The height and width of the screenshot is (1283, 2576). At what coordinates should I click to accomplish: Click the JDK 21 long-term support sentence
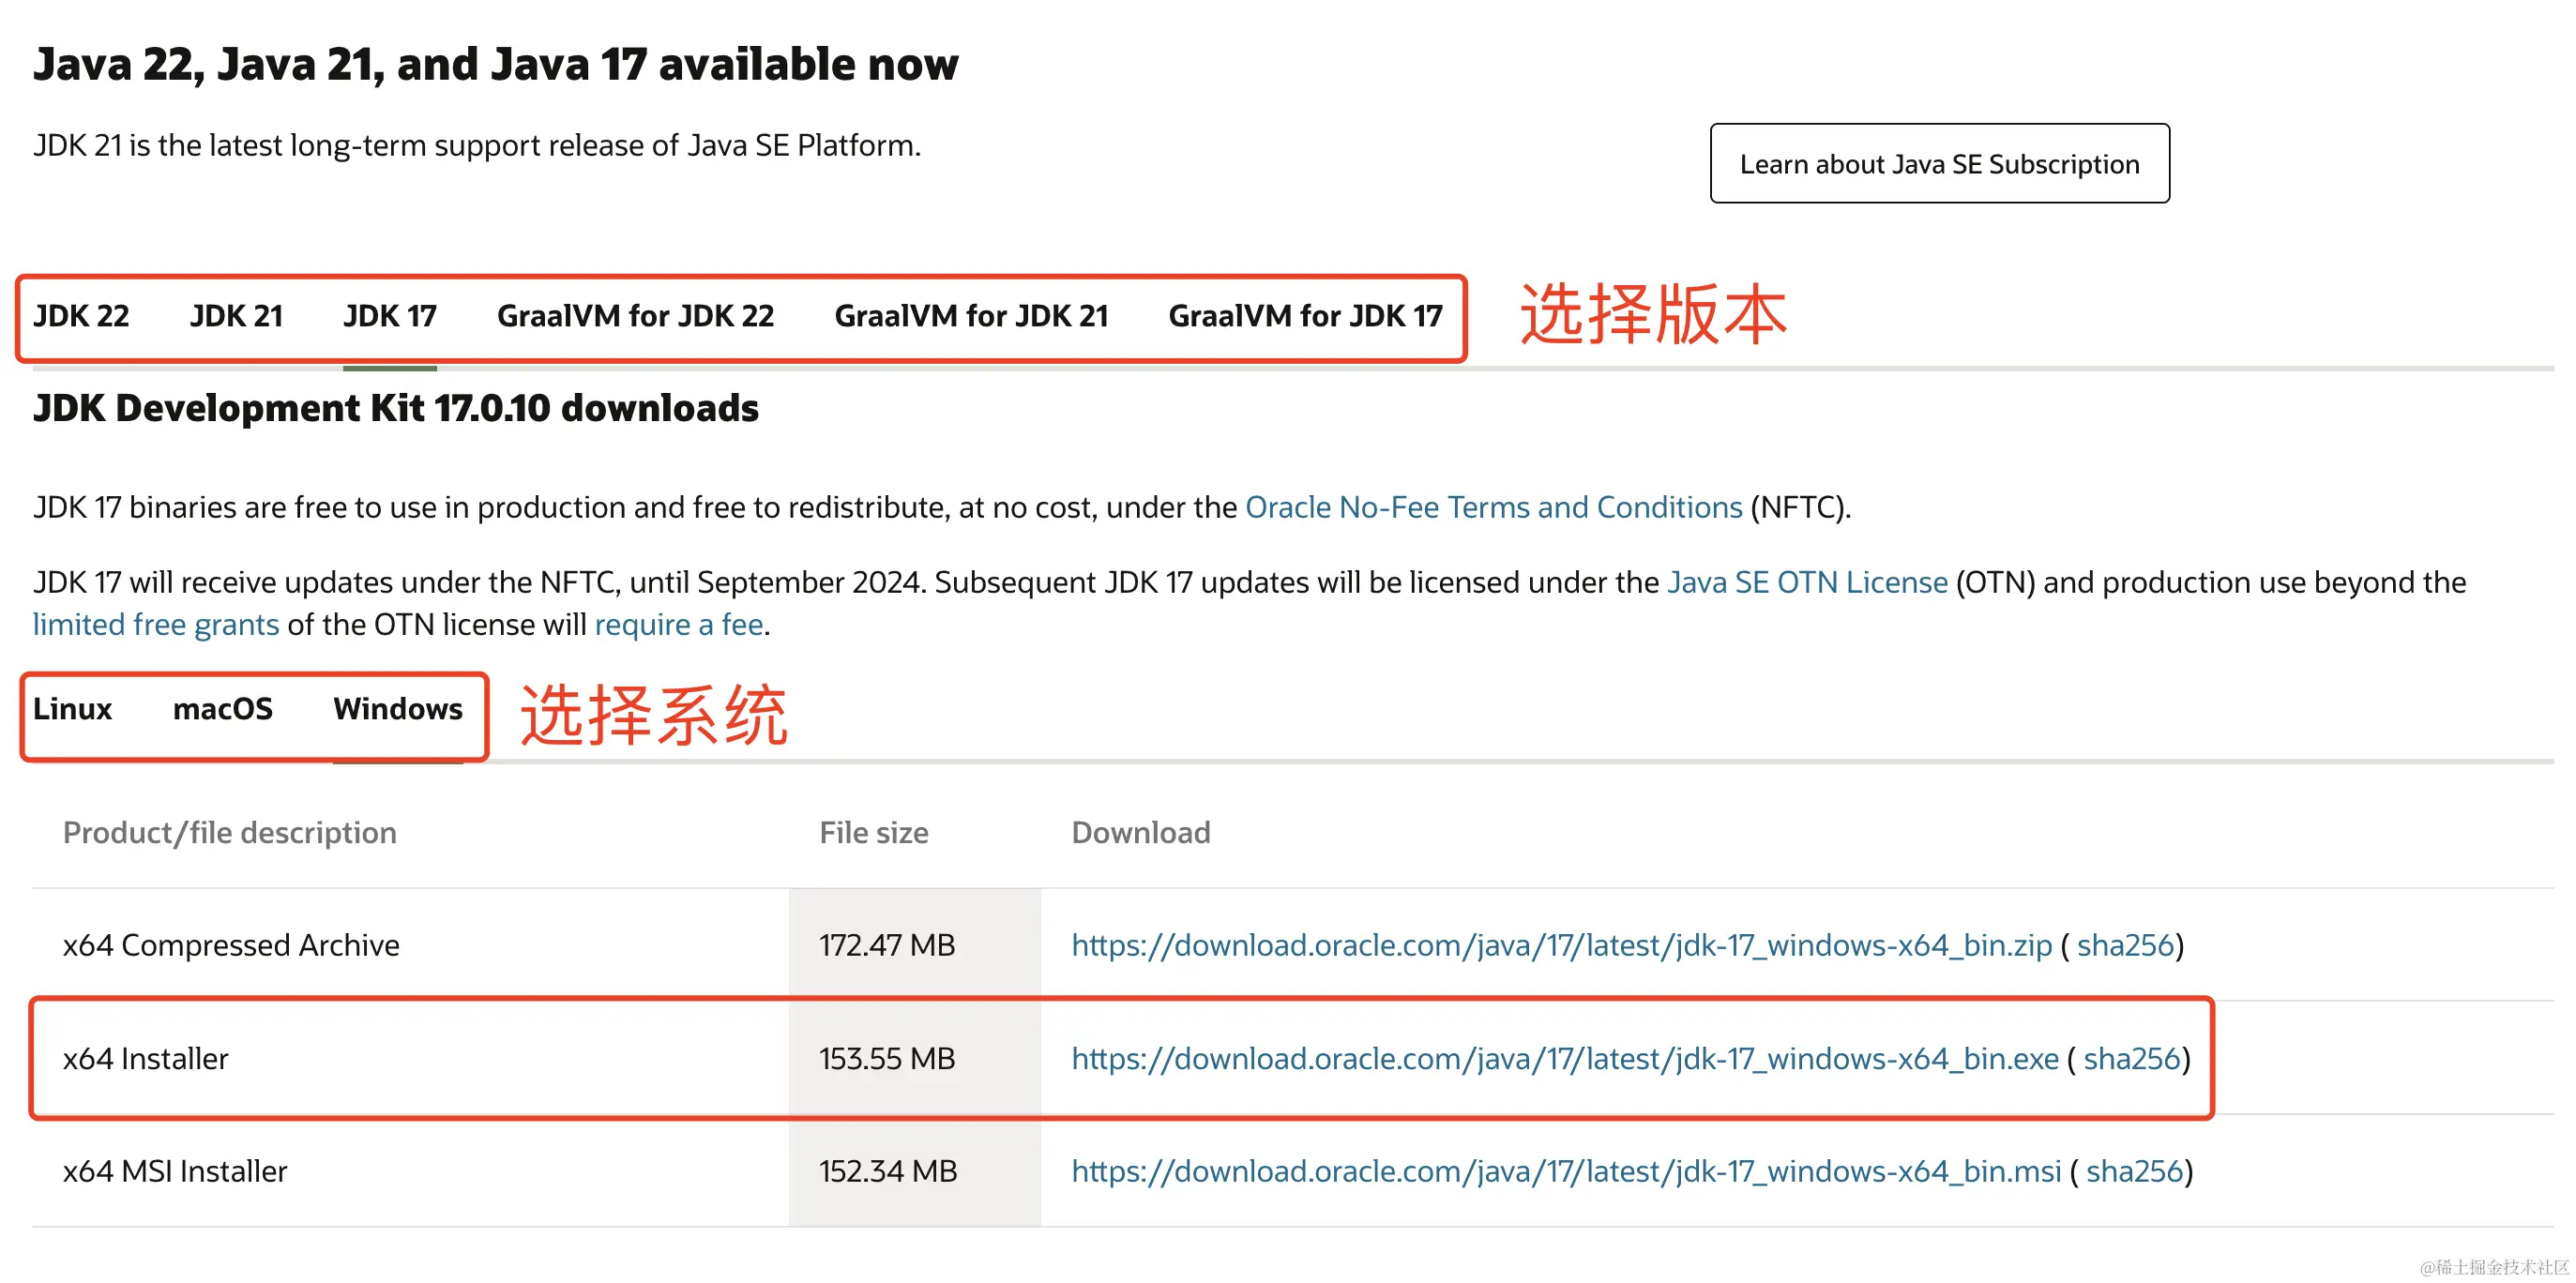pos(477,146)
